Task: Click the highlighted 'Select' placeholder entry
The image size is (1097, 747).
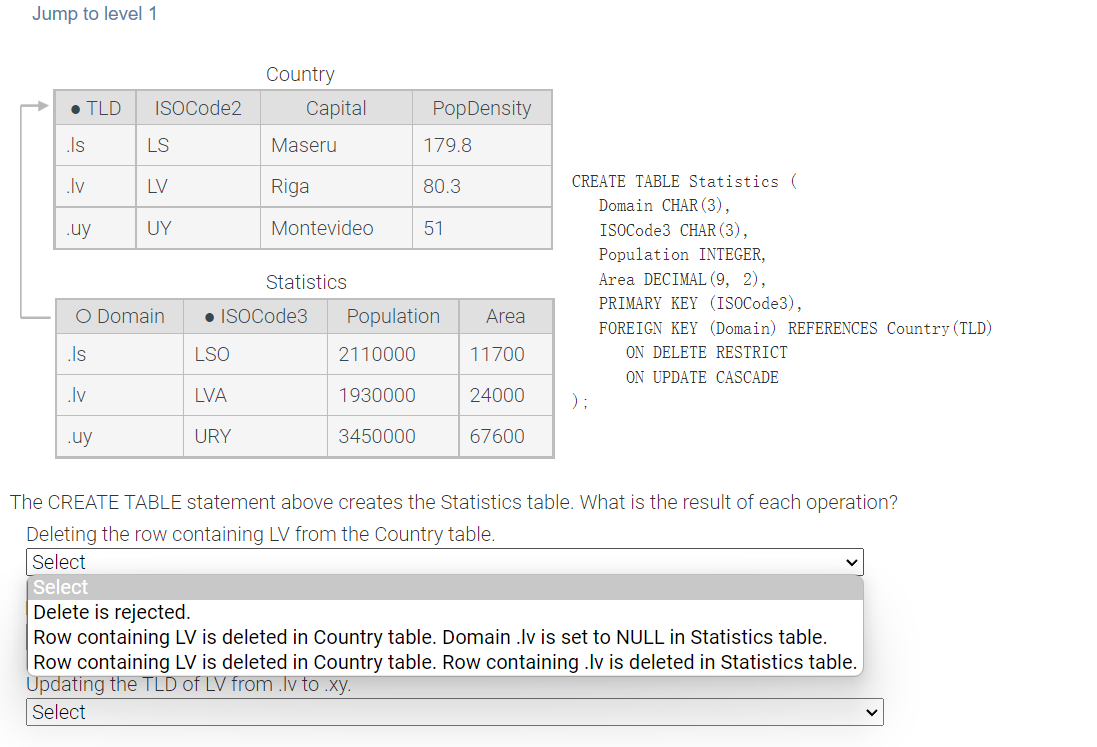Action: (x=60, y=587)
